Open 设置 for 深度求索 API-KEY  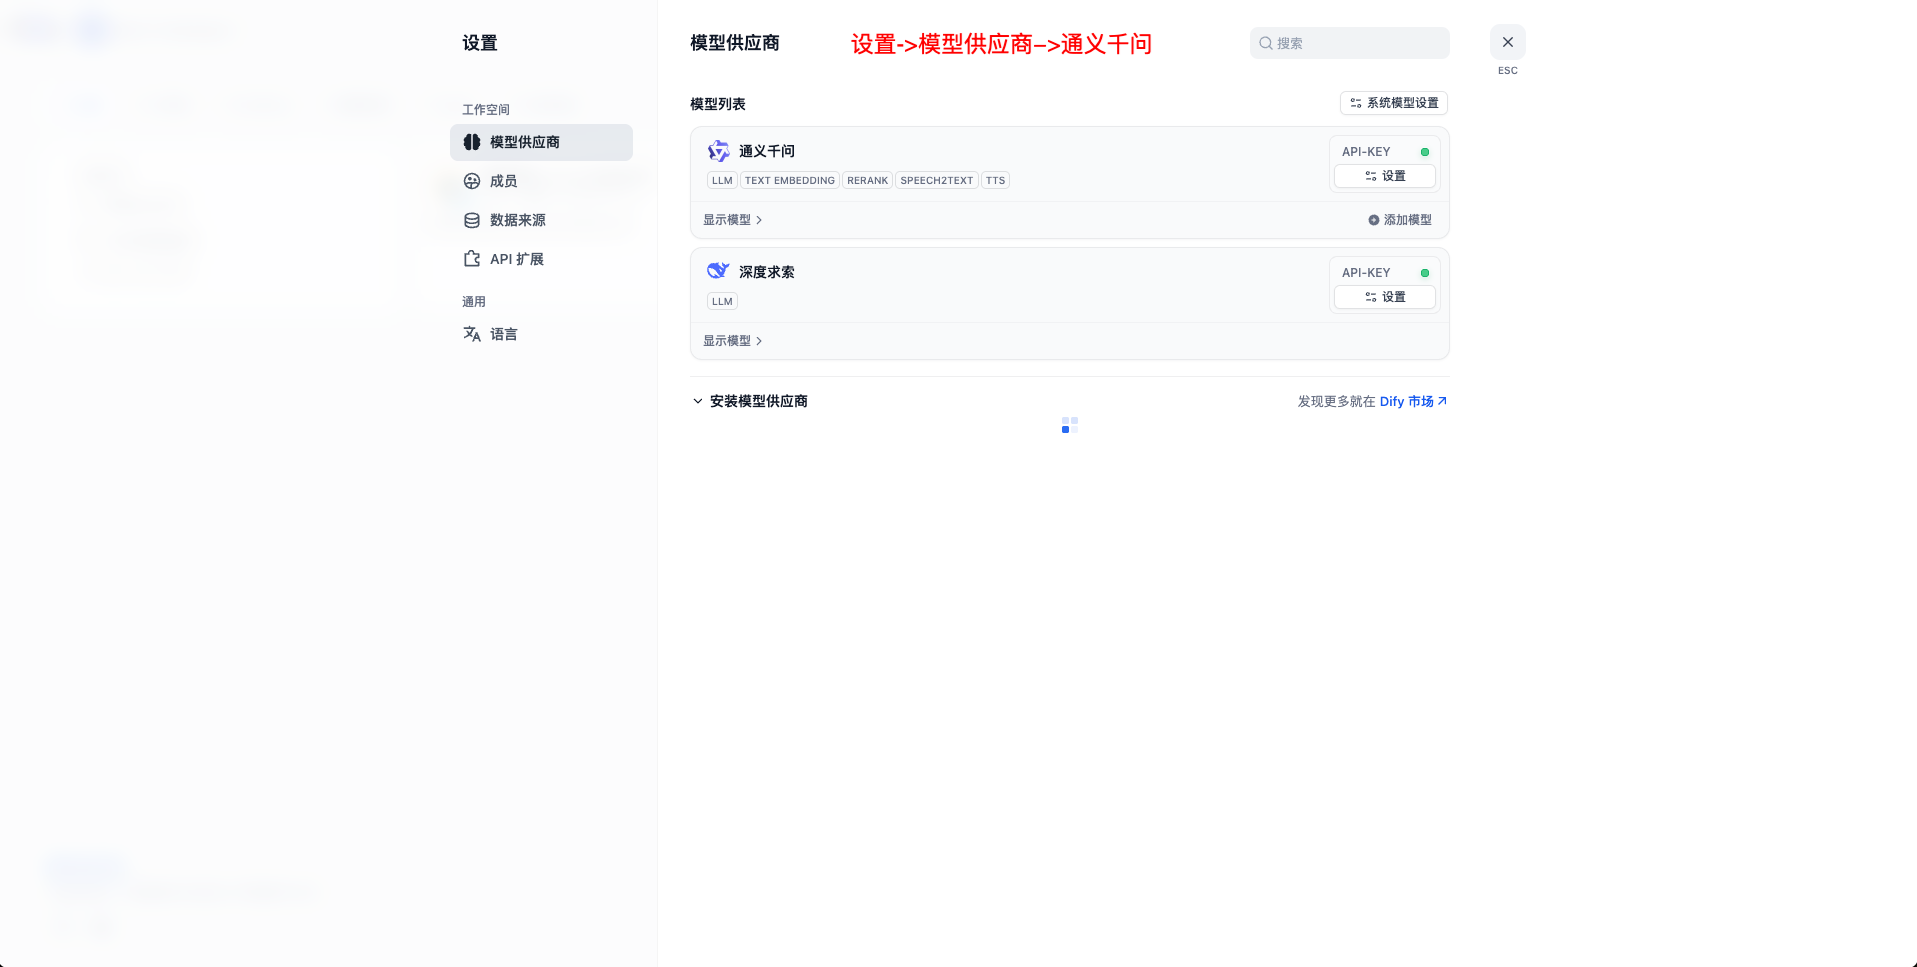1385,297
